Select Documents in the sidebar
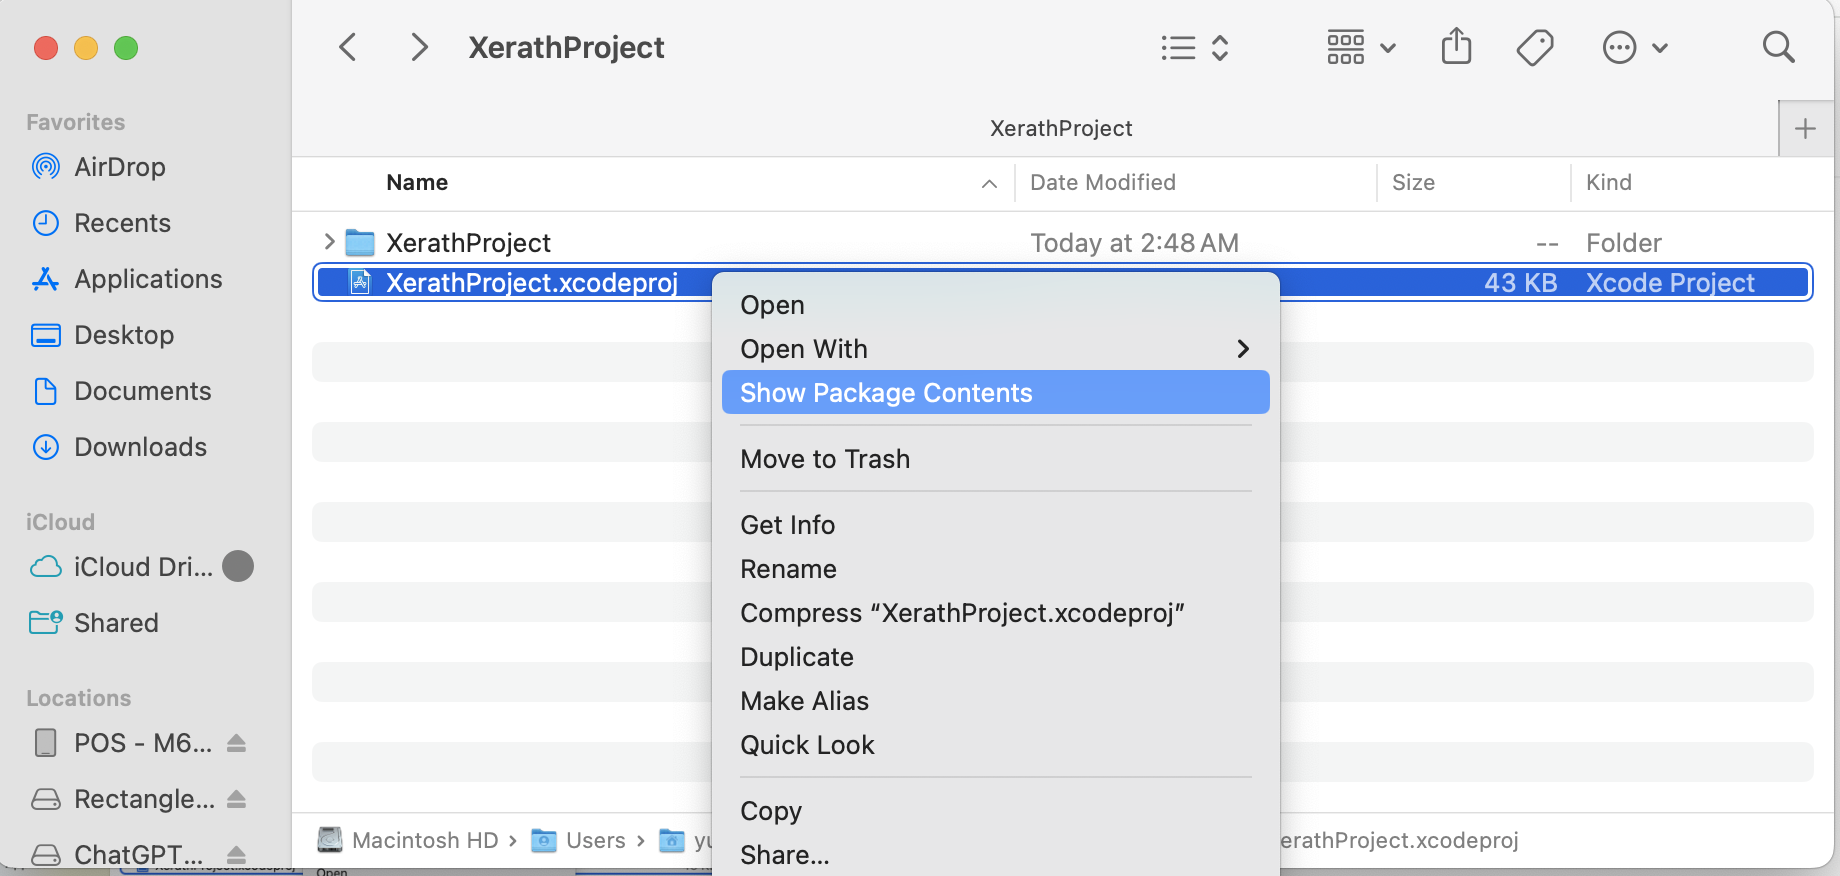This screenshot has height=876, width=1840. pyautogui.click(x=142, y=391)
